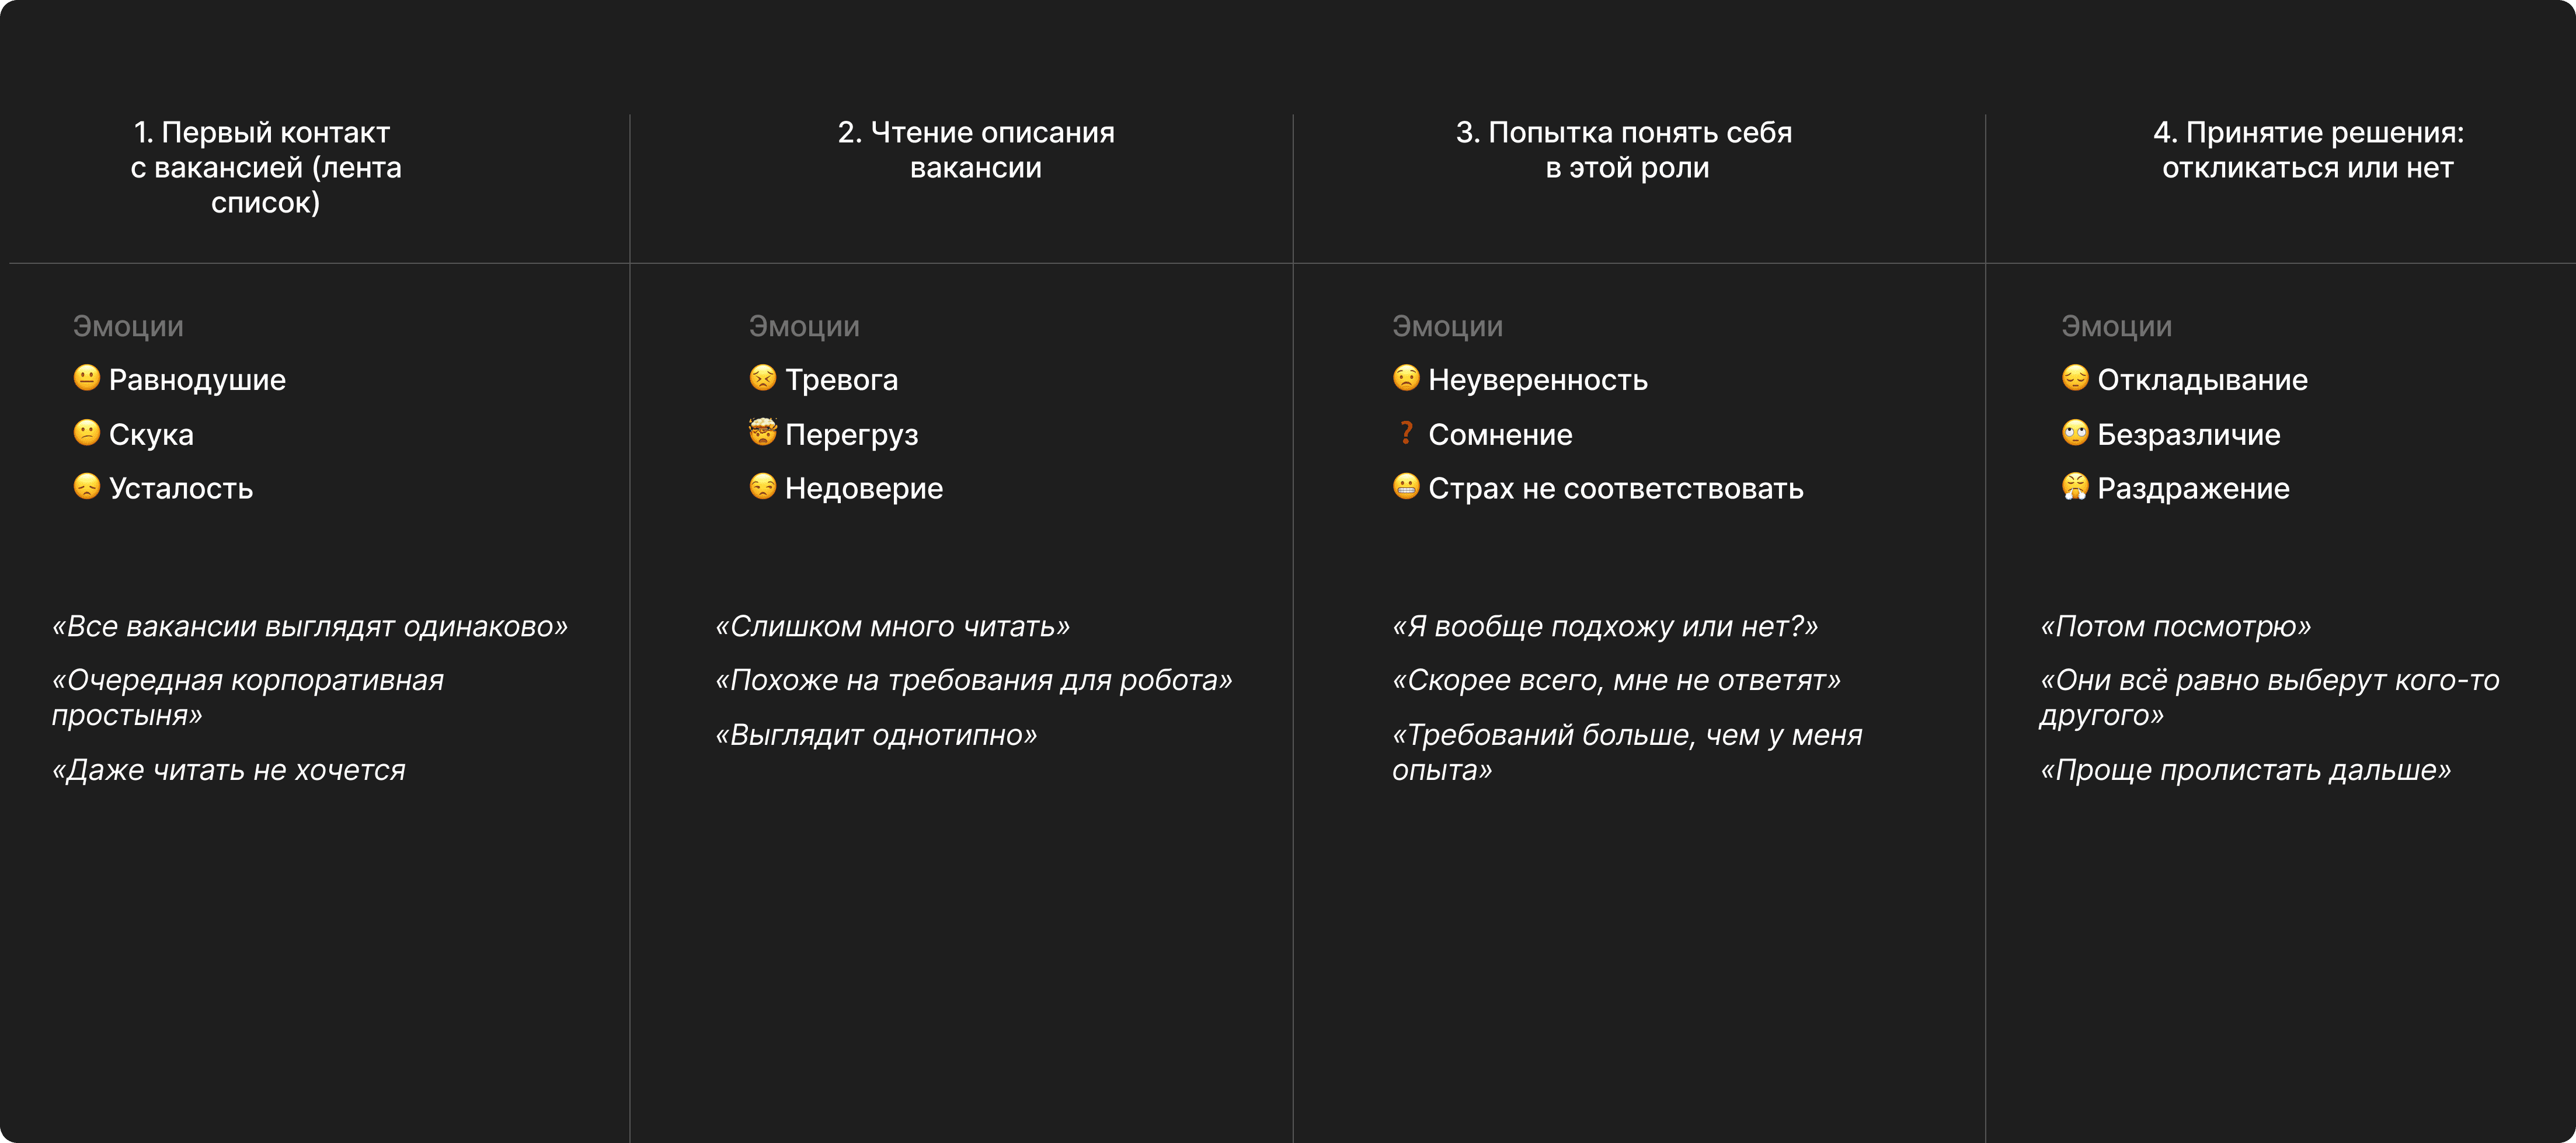
Task: Click the pensive emoji beside Откладывание
Action: point(2075,378)
